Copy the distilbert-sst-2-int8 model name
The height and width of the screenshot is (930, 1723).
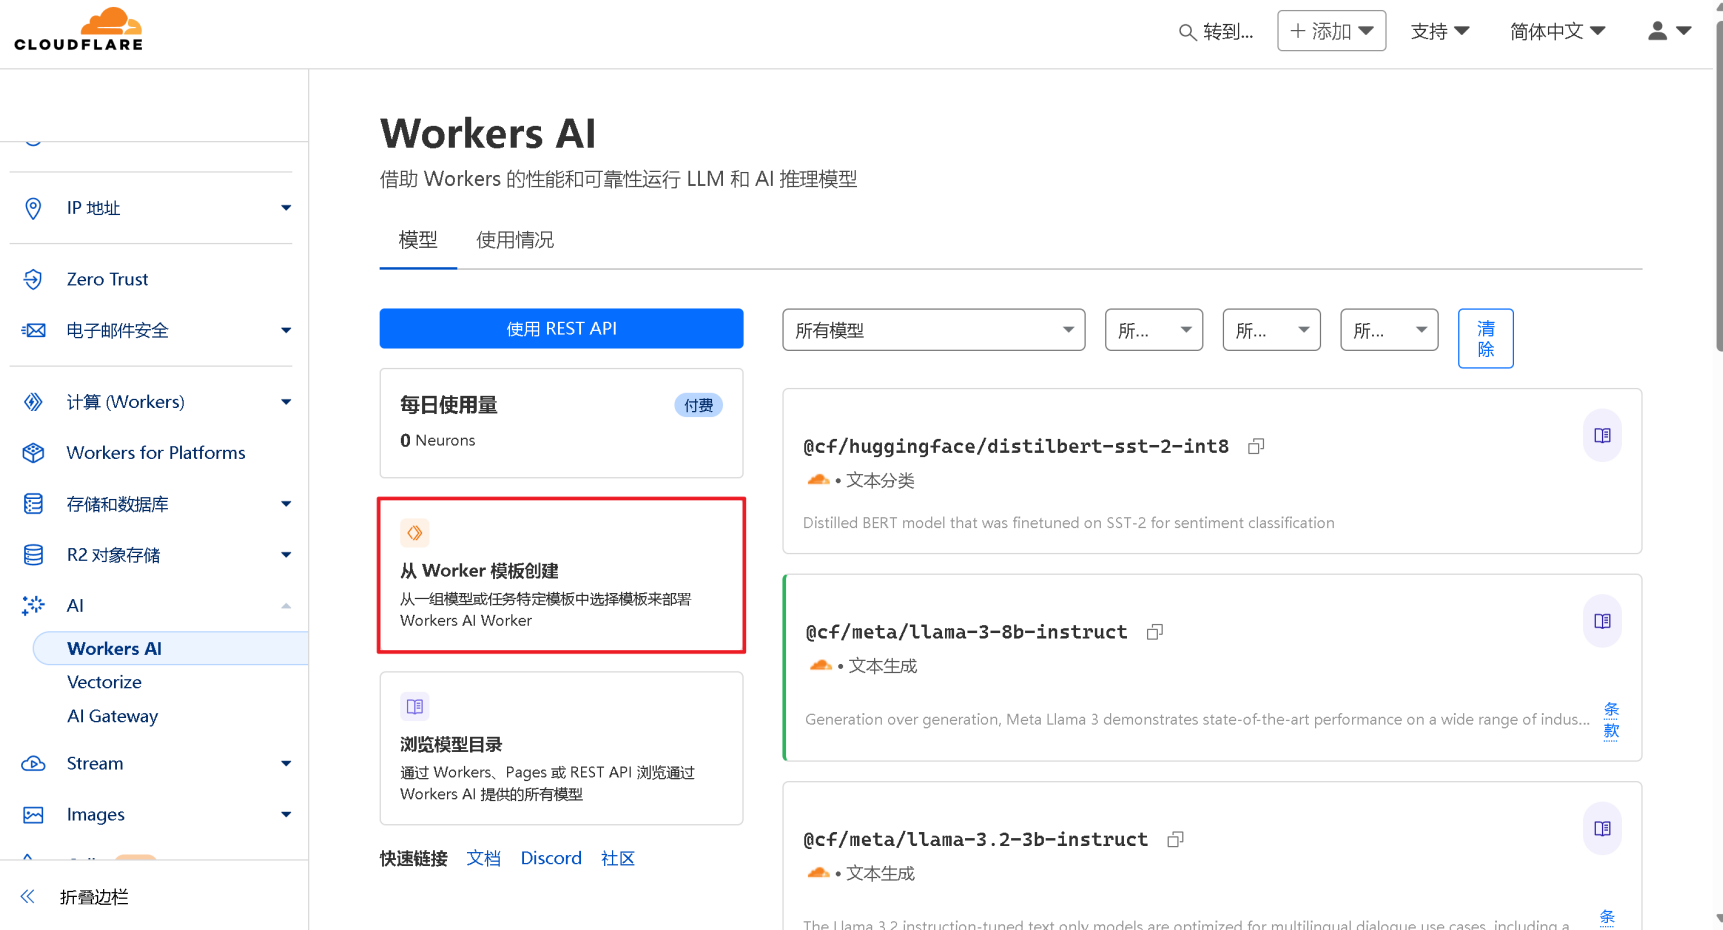1256,447
